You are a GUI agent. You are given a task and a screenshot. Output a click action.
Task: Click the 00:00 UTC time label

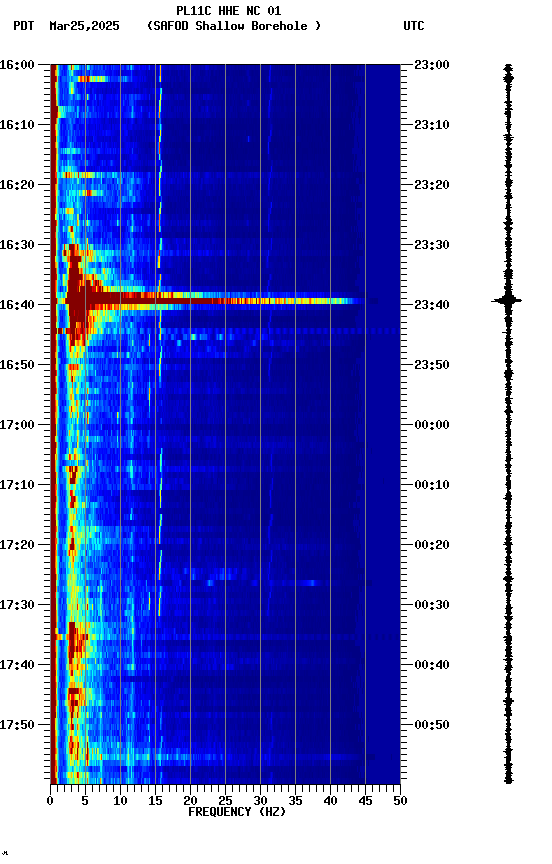[432, 425]
